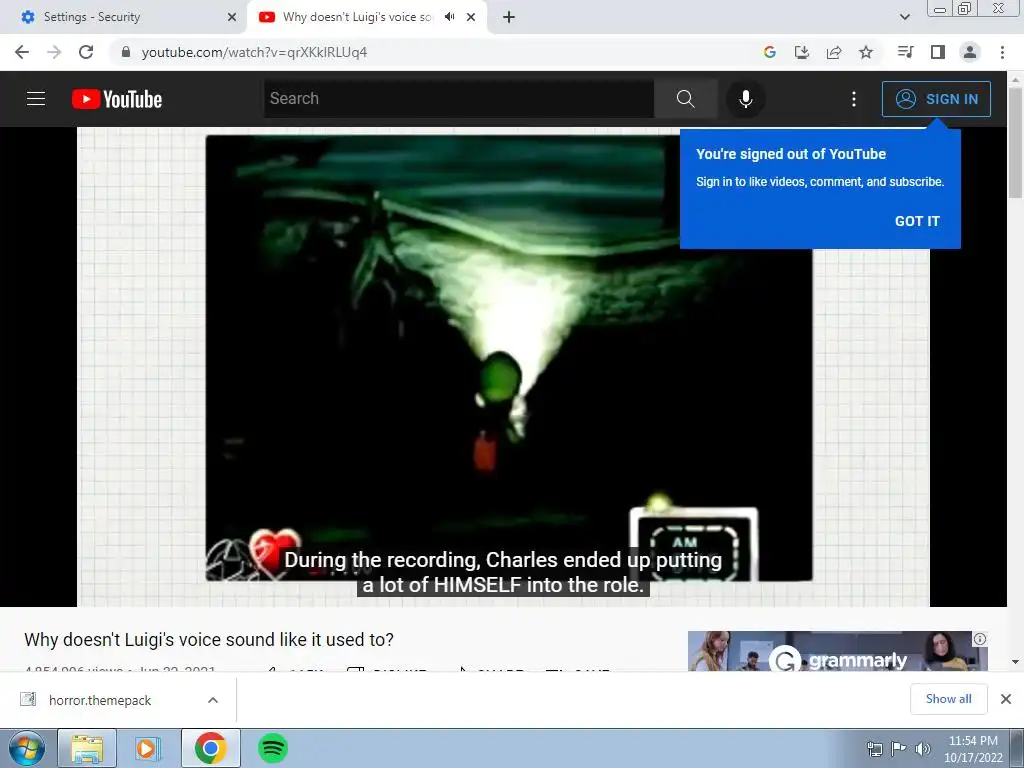Open YouTube settings three-dot menu
The image size is (1024, 768).
coord(854,99)
